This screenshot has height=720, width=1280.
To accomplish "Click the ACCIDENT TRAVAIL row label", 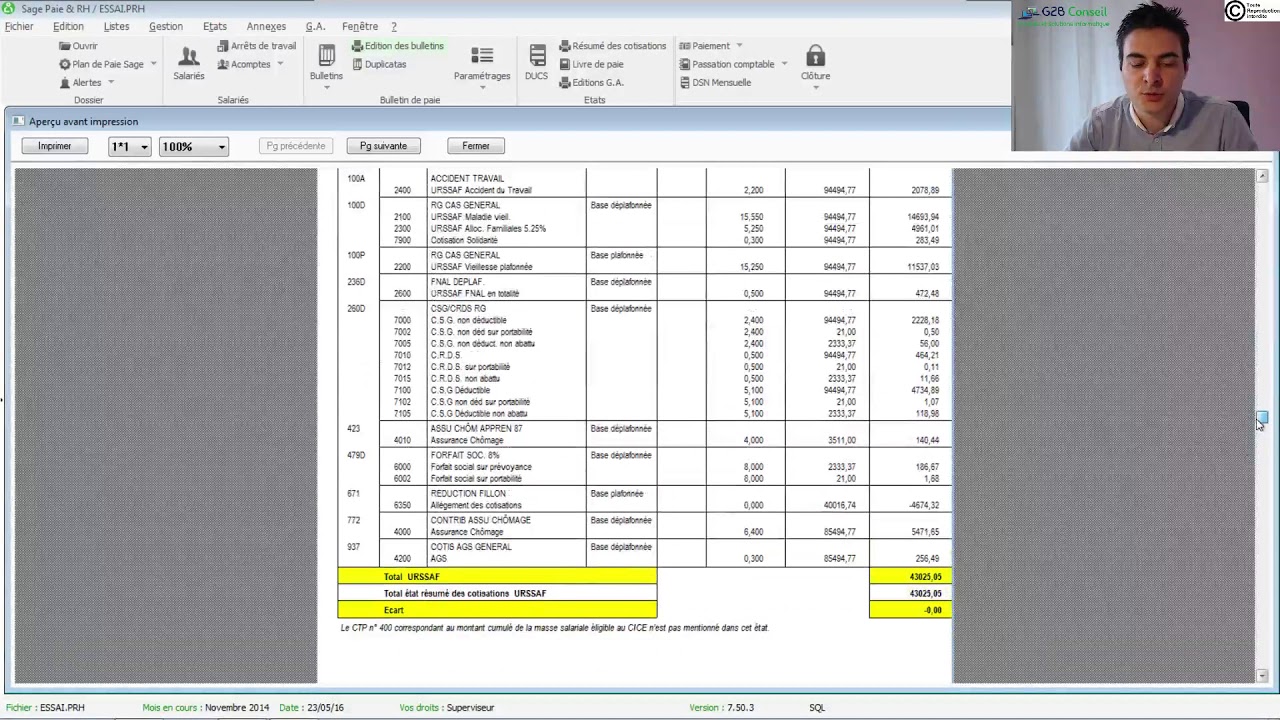I will point(467,179).
